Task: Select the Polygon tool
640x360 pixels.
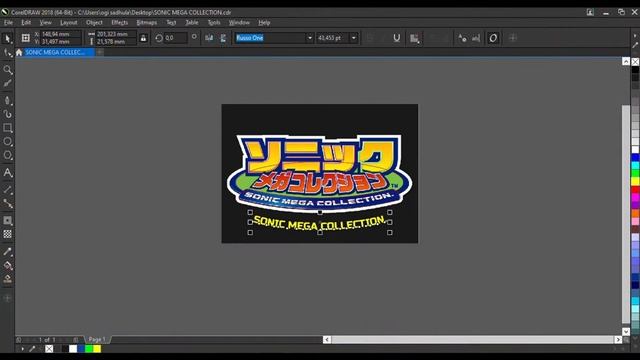Action: tap(7, 155)
